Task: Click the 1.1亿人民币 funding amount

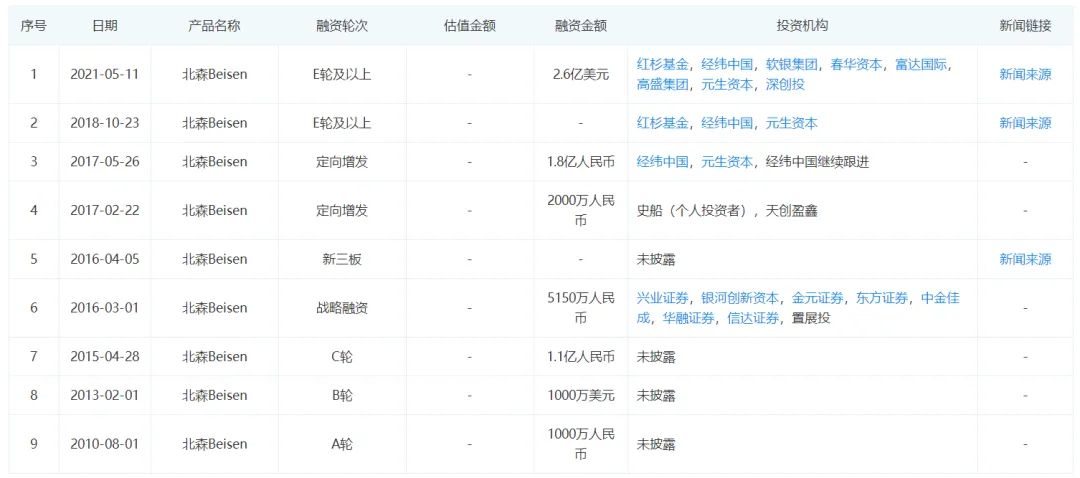Action: 581,357
